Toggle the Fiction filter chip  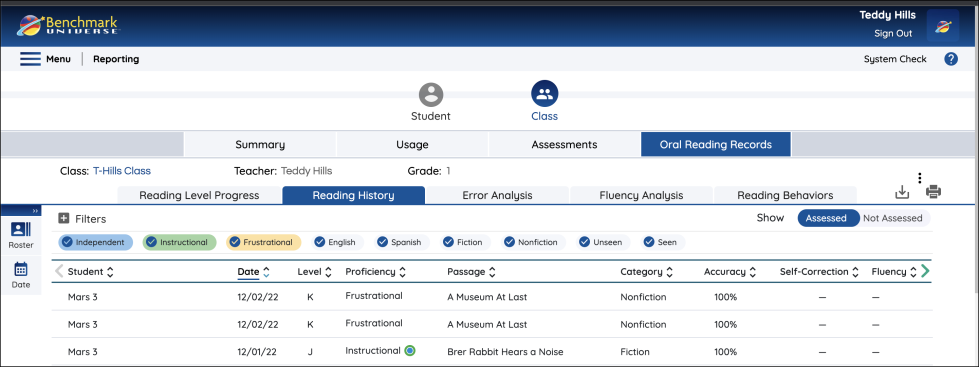(465, 242)
